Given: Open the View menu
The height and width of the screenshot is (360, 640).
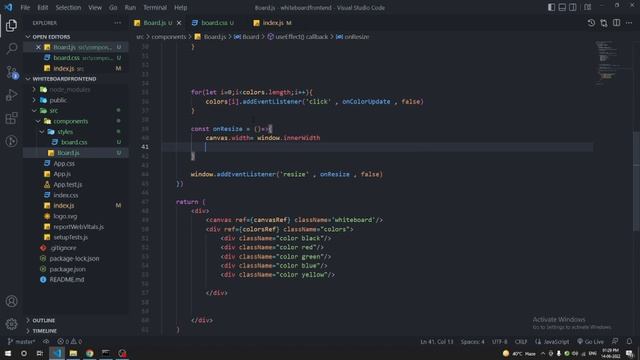Looking at the screenshot, I should pyautogui.click(x=95, y=7).
